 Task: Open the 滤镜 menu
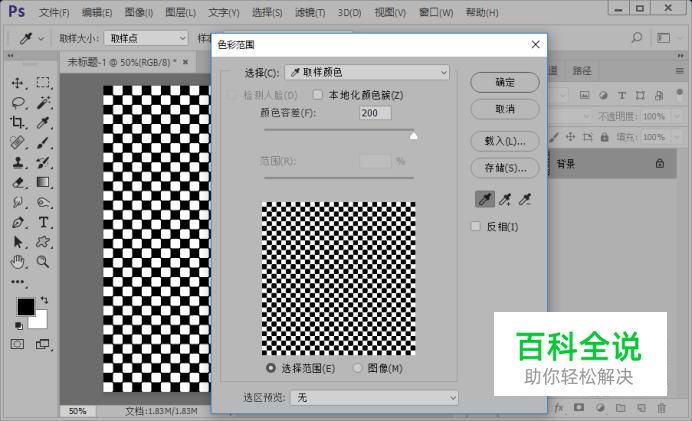click(310, 12)
